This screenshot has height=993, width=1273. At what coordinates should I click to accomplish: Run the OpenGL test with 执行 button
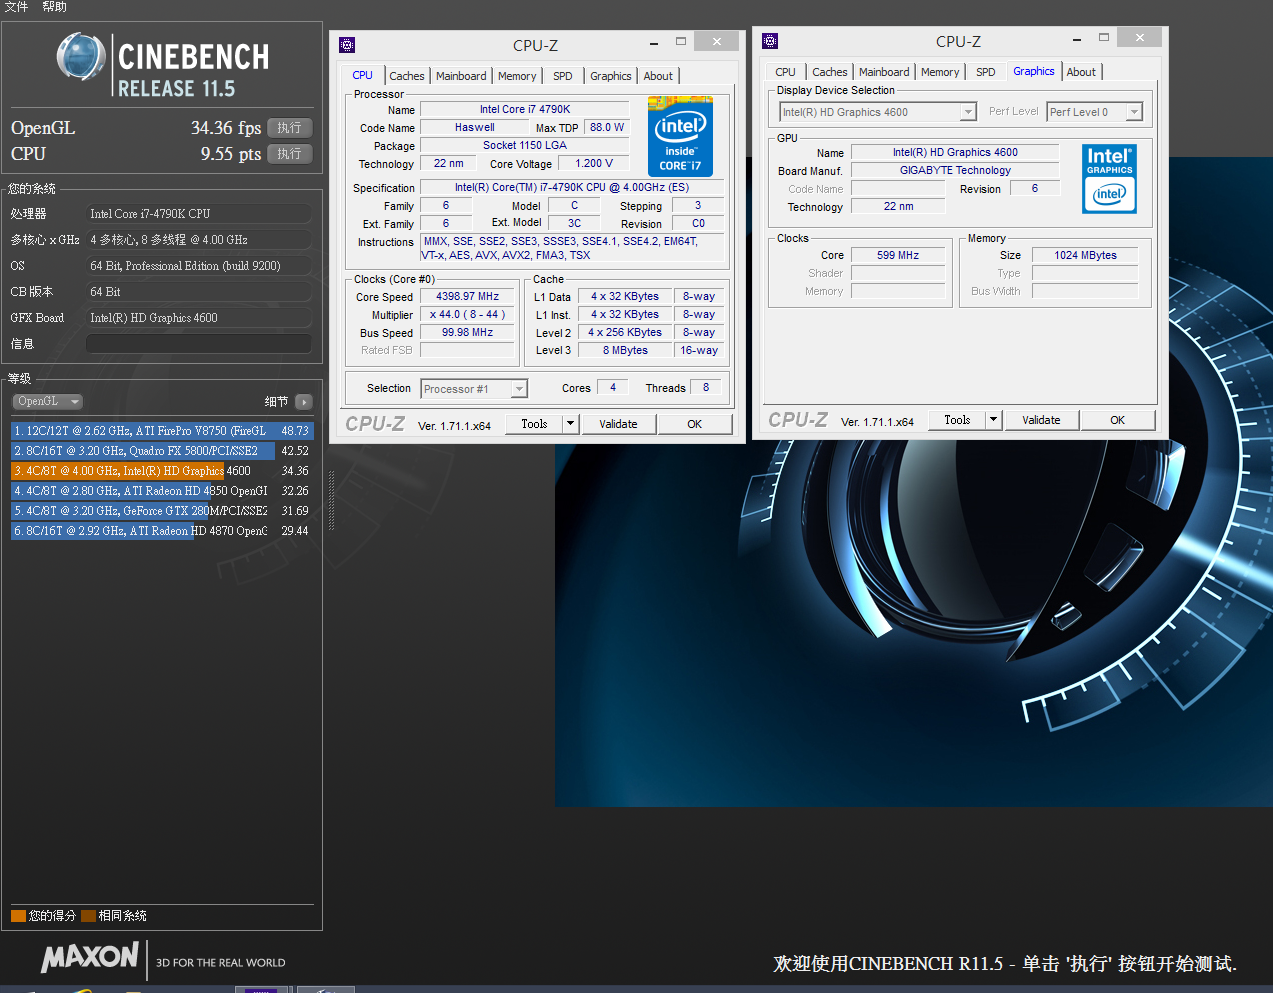pyautogui.click(x=289, y=128)
